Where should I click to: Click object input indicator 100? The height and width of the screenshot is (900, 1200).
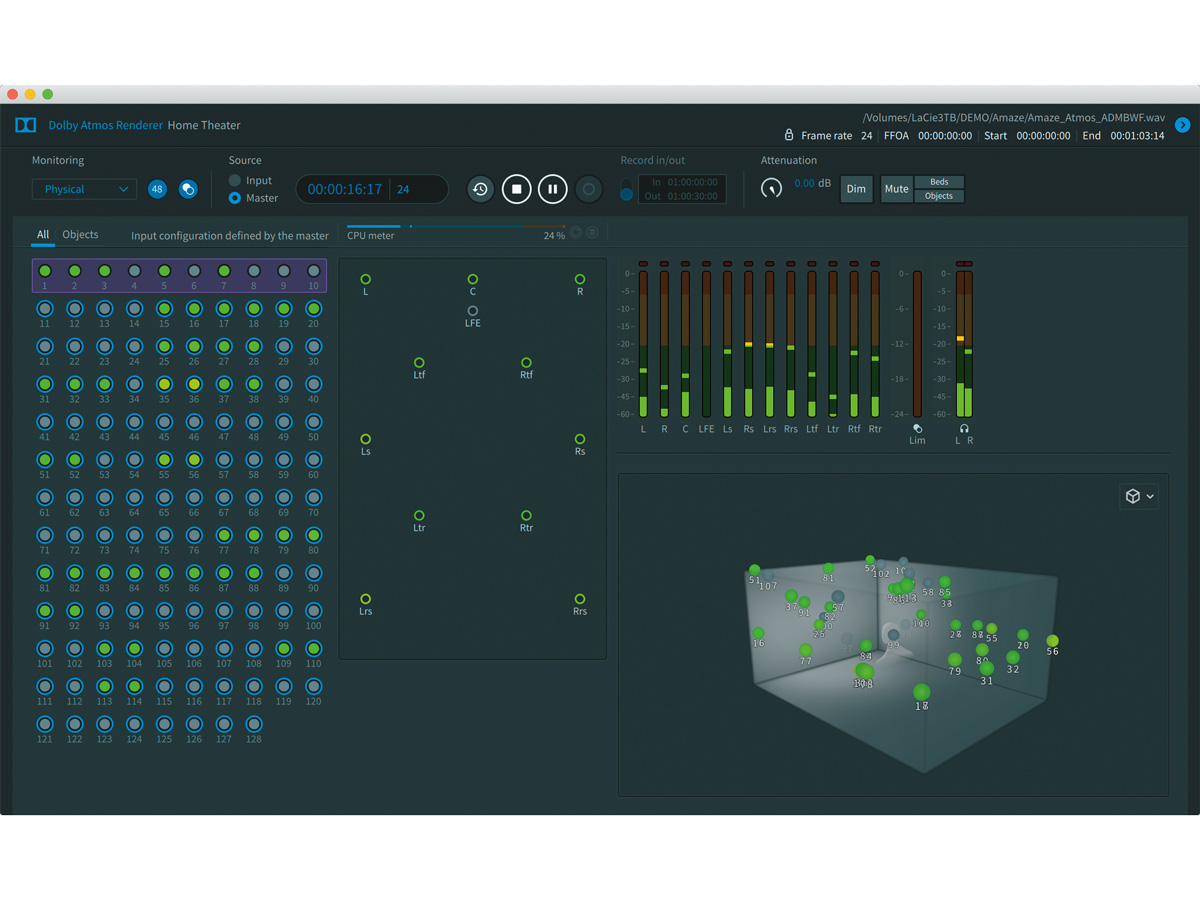314,610
